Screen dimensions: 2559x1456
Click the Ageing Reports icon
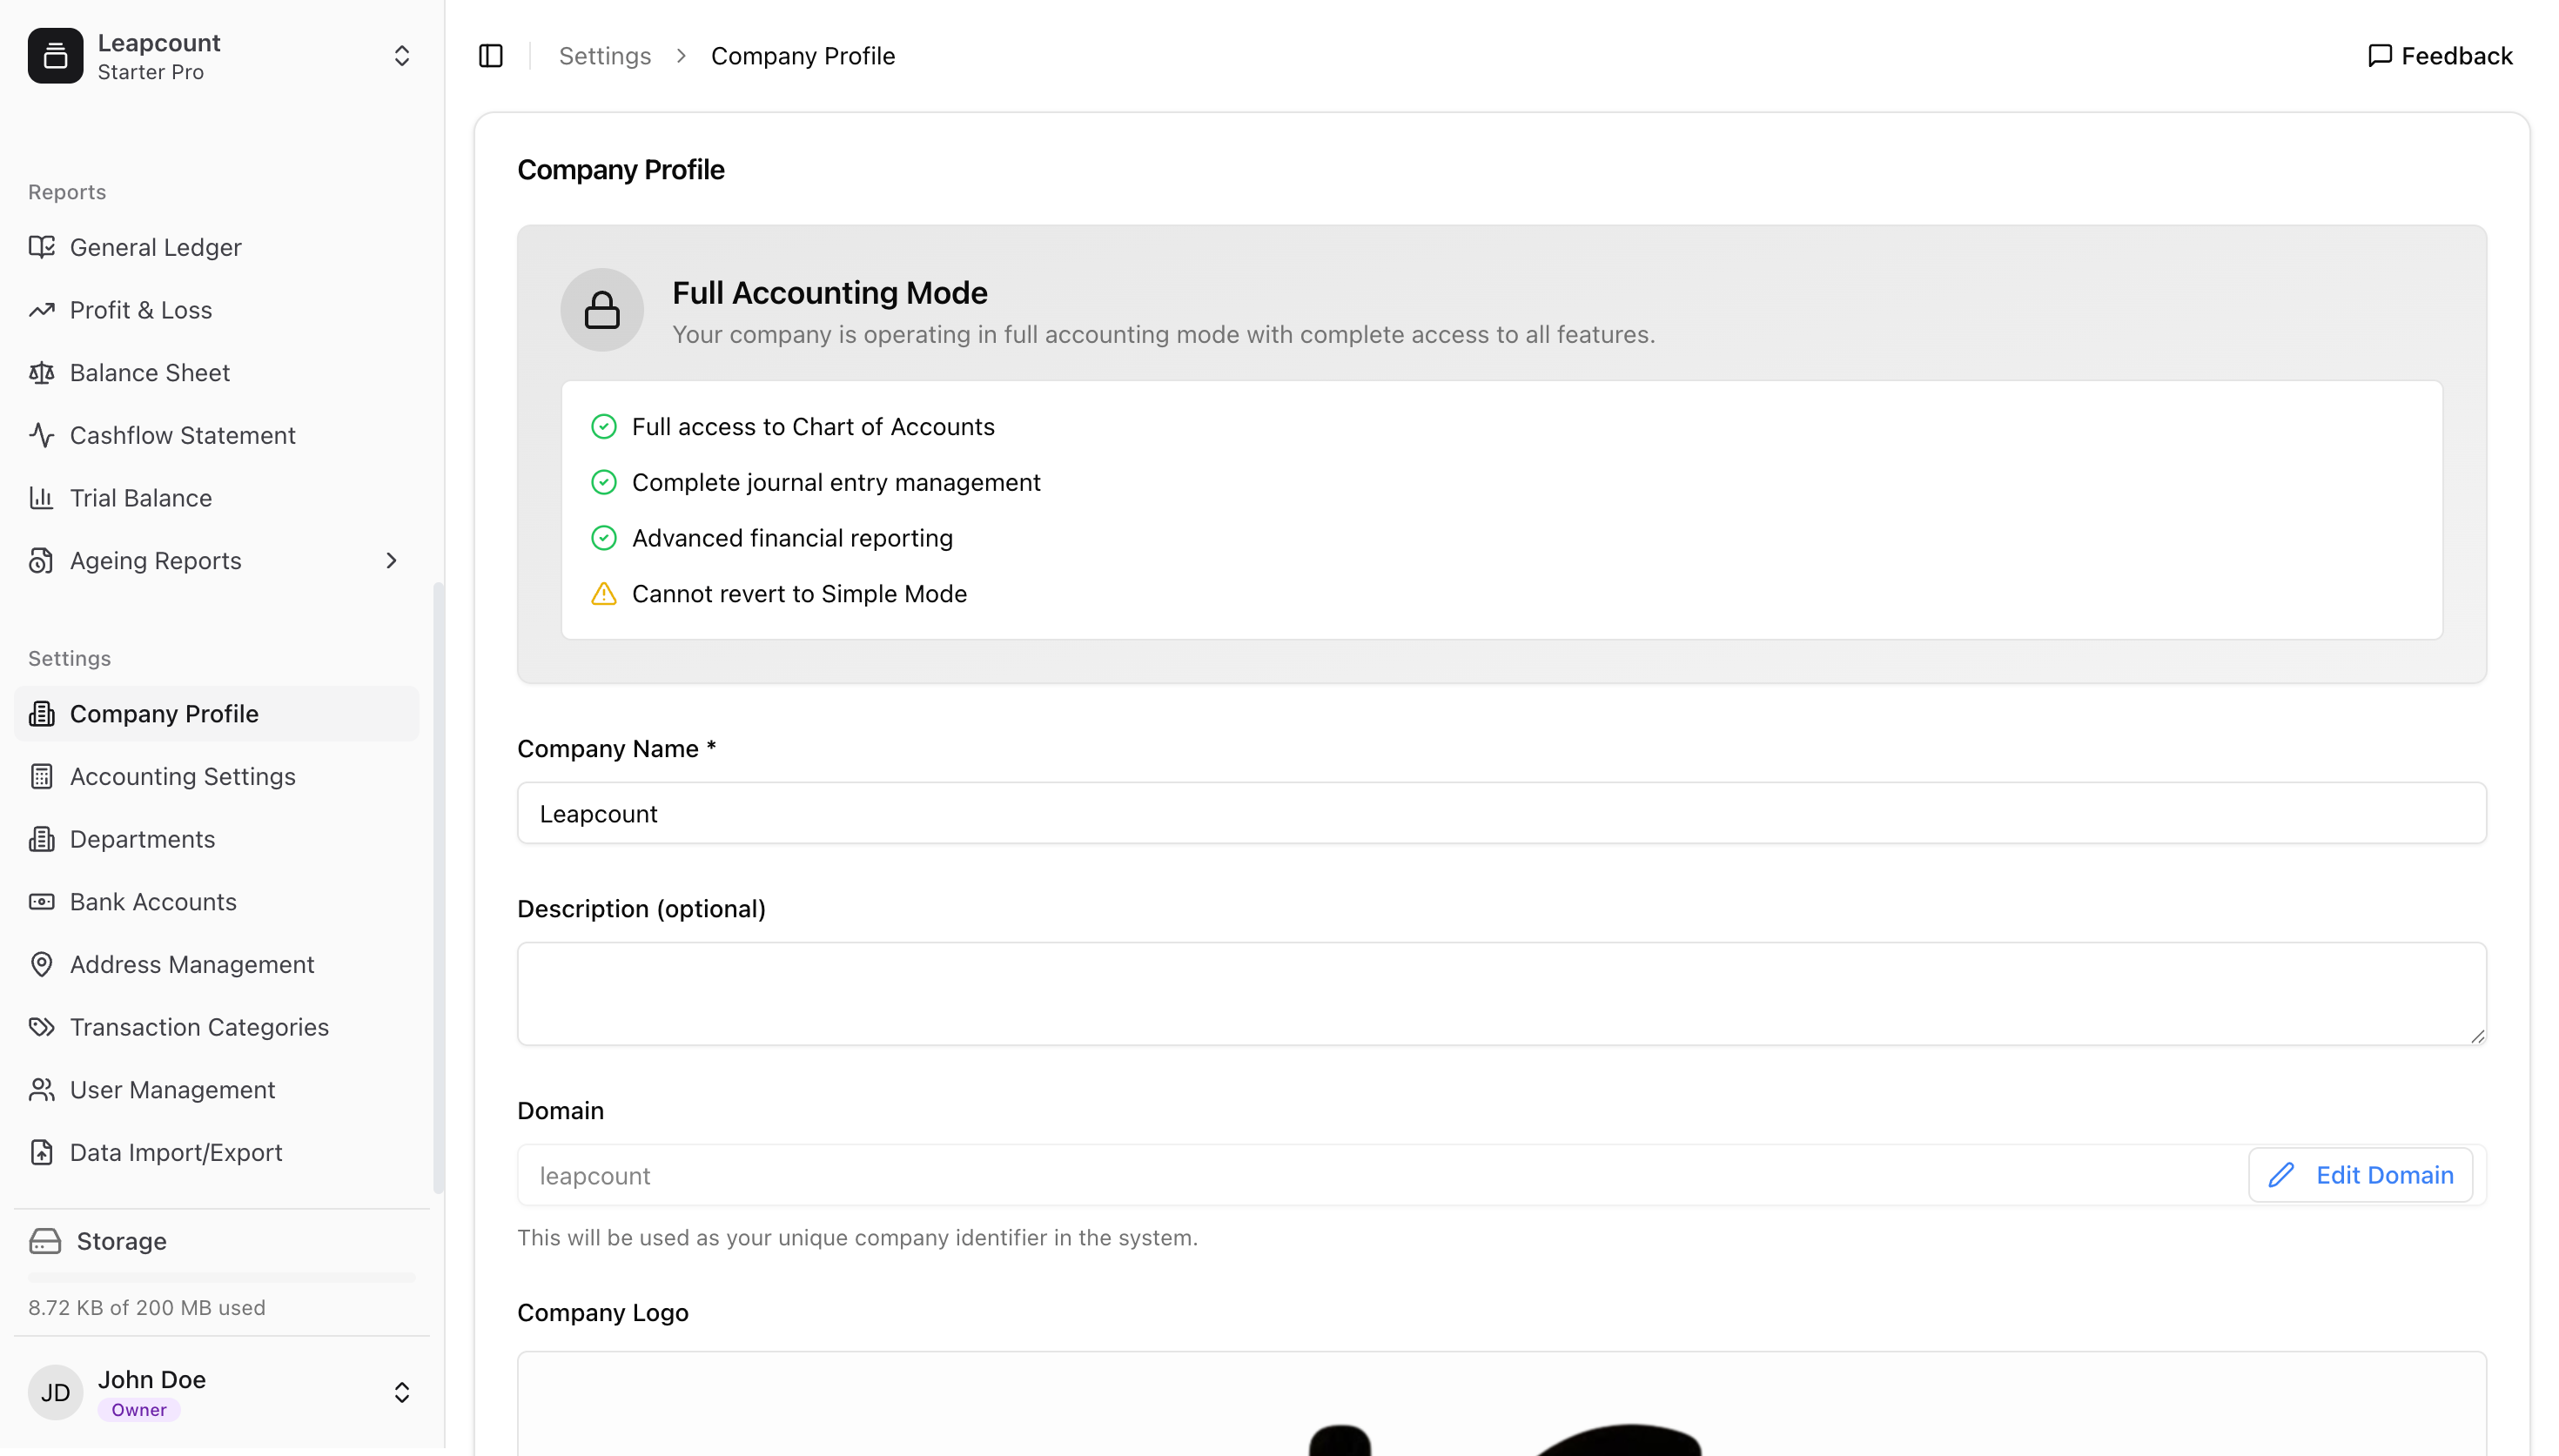click(41, 561)
